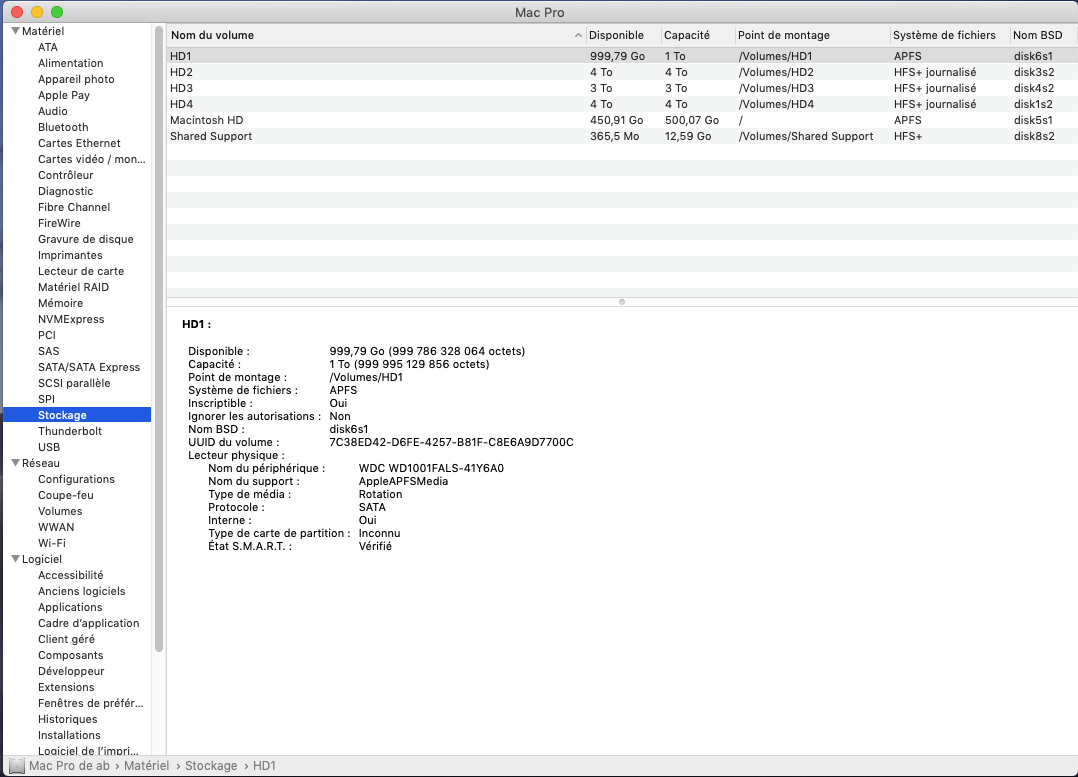Open Coupe-feu under Réseau
The width and height of the screenshot is (1078, 777).
pyautogui.click(x=66, y=495)
